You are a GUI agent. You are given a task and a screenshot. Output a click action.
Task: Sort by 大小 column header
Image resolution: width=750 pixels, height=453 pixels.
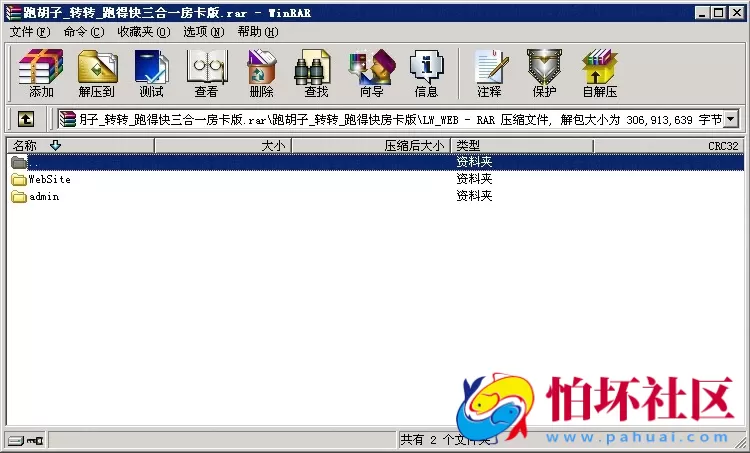pos(223,145)
